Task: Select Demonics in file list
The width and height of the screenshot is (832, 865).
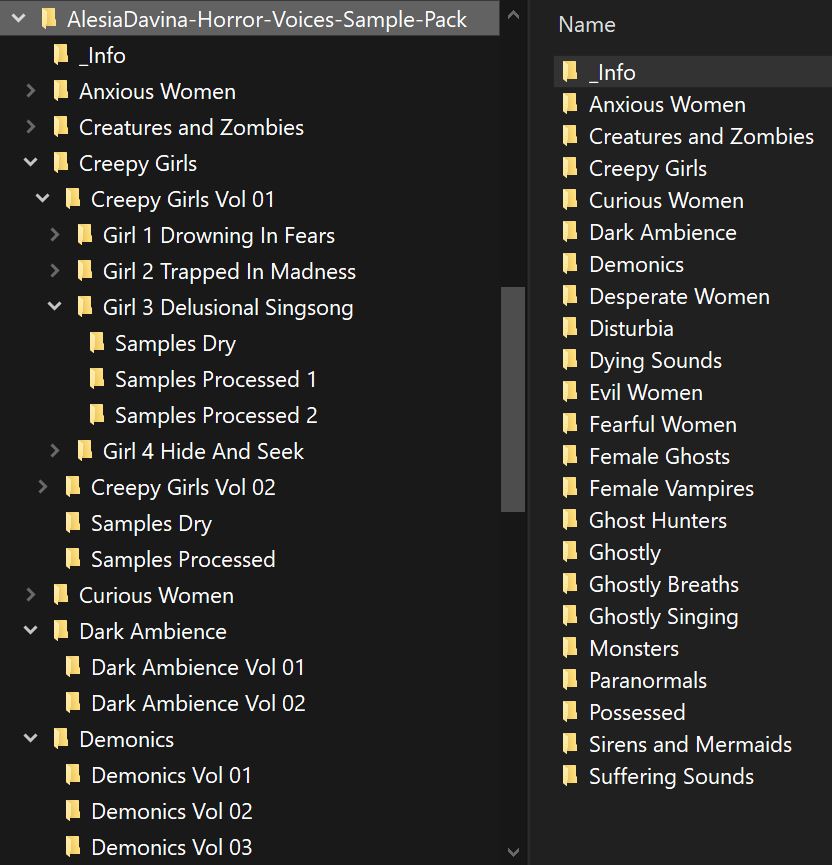Action: pyautogui.click(x=636, y=264)
